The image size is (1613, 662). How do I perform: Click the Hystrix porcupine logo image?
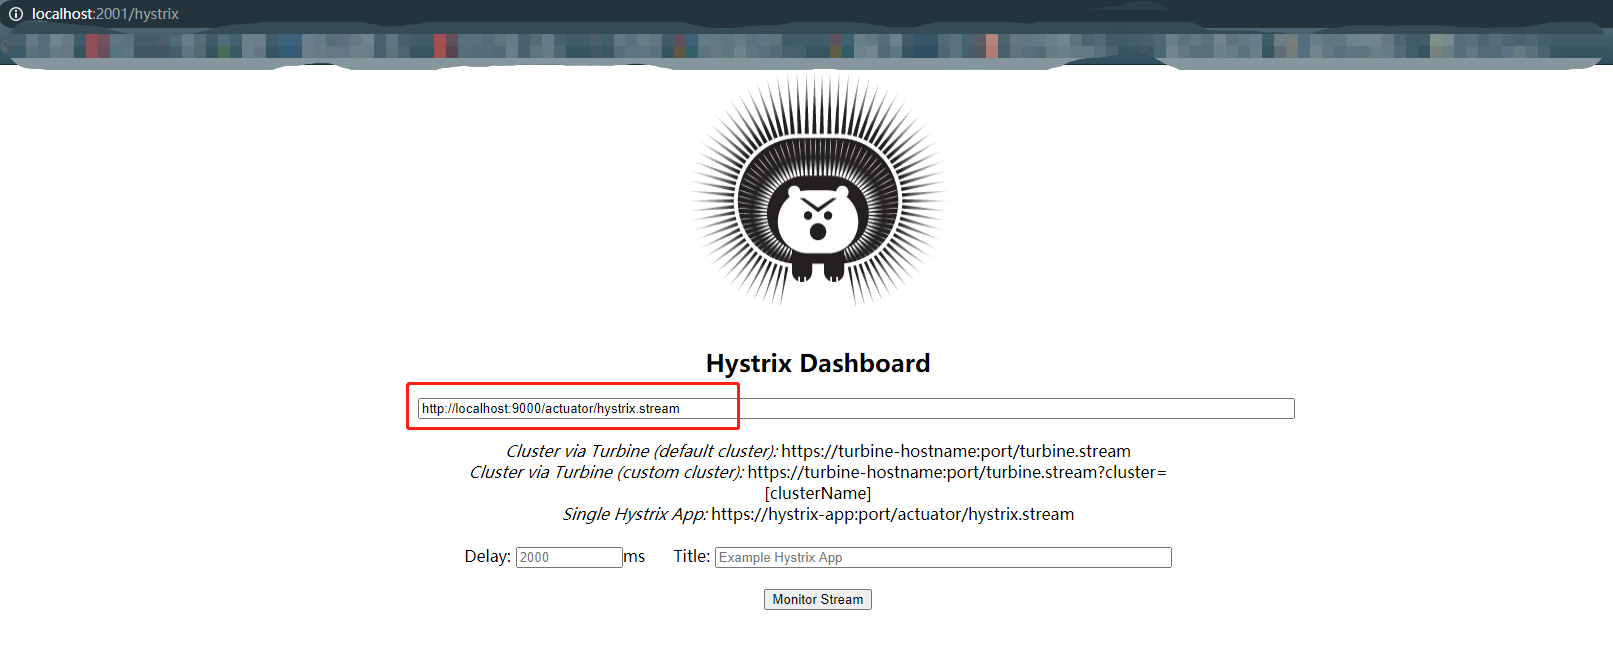click(x=818, y=190)
